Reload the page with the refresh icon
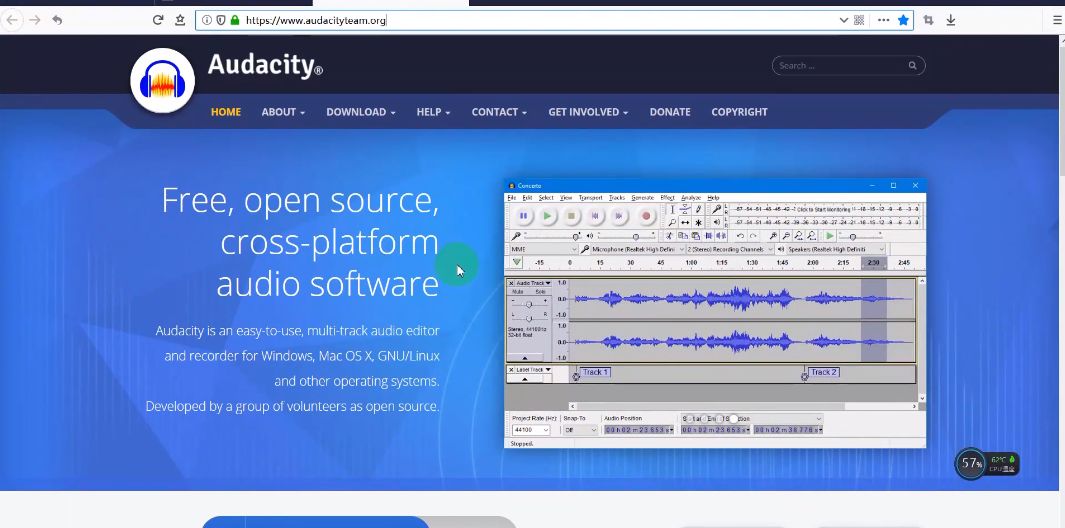The image size is (1065, 528). tap(158, 20)
